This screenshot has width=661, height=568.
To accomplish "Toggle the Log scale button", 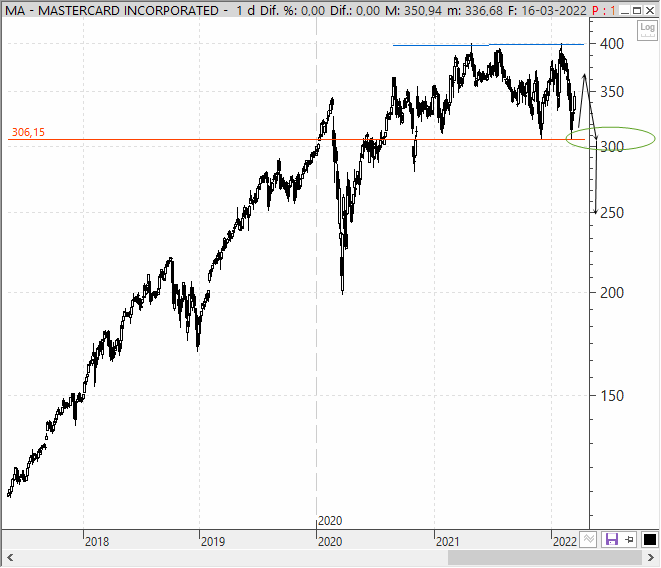I will [647, 30].
